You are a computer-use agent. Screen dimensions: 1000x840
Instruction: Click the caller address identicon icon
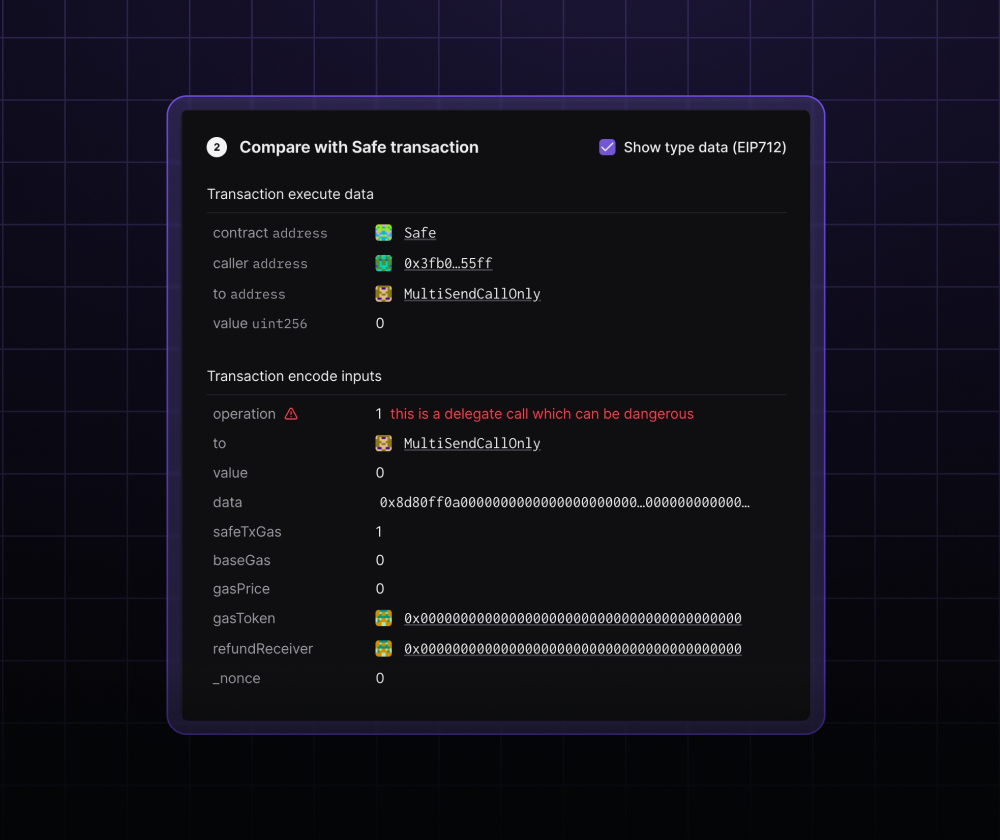(383, 264)
